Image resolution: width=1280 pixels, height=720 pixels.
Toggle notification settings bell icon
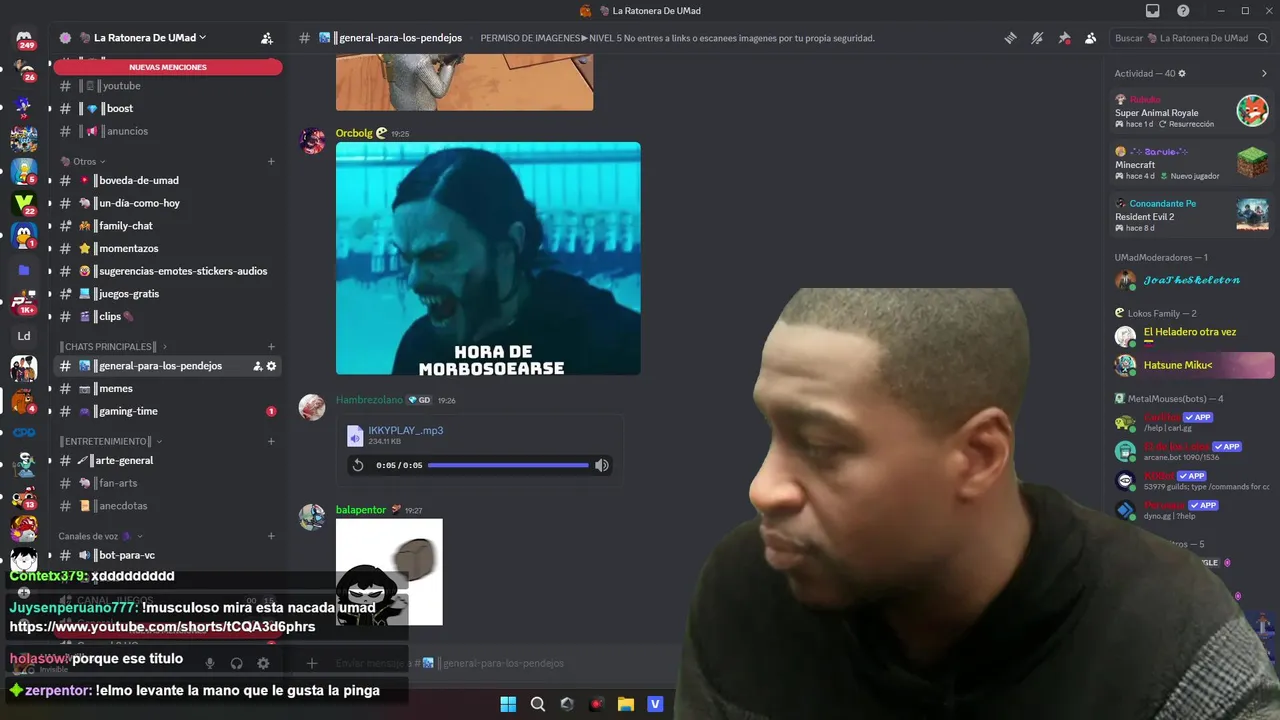pyautogui.click(x=1038, y=38)
